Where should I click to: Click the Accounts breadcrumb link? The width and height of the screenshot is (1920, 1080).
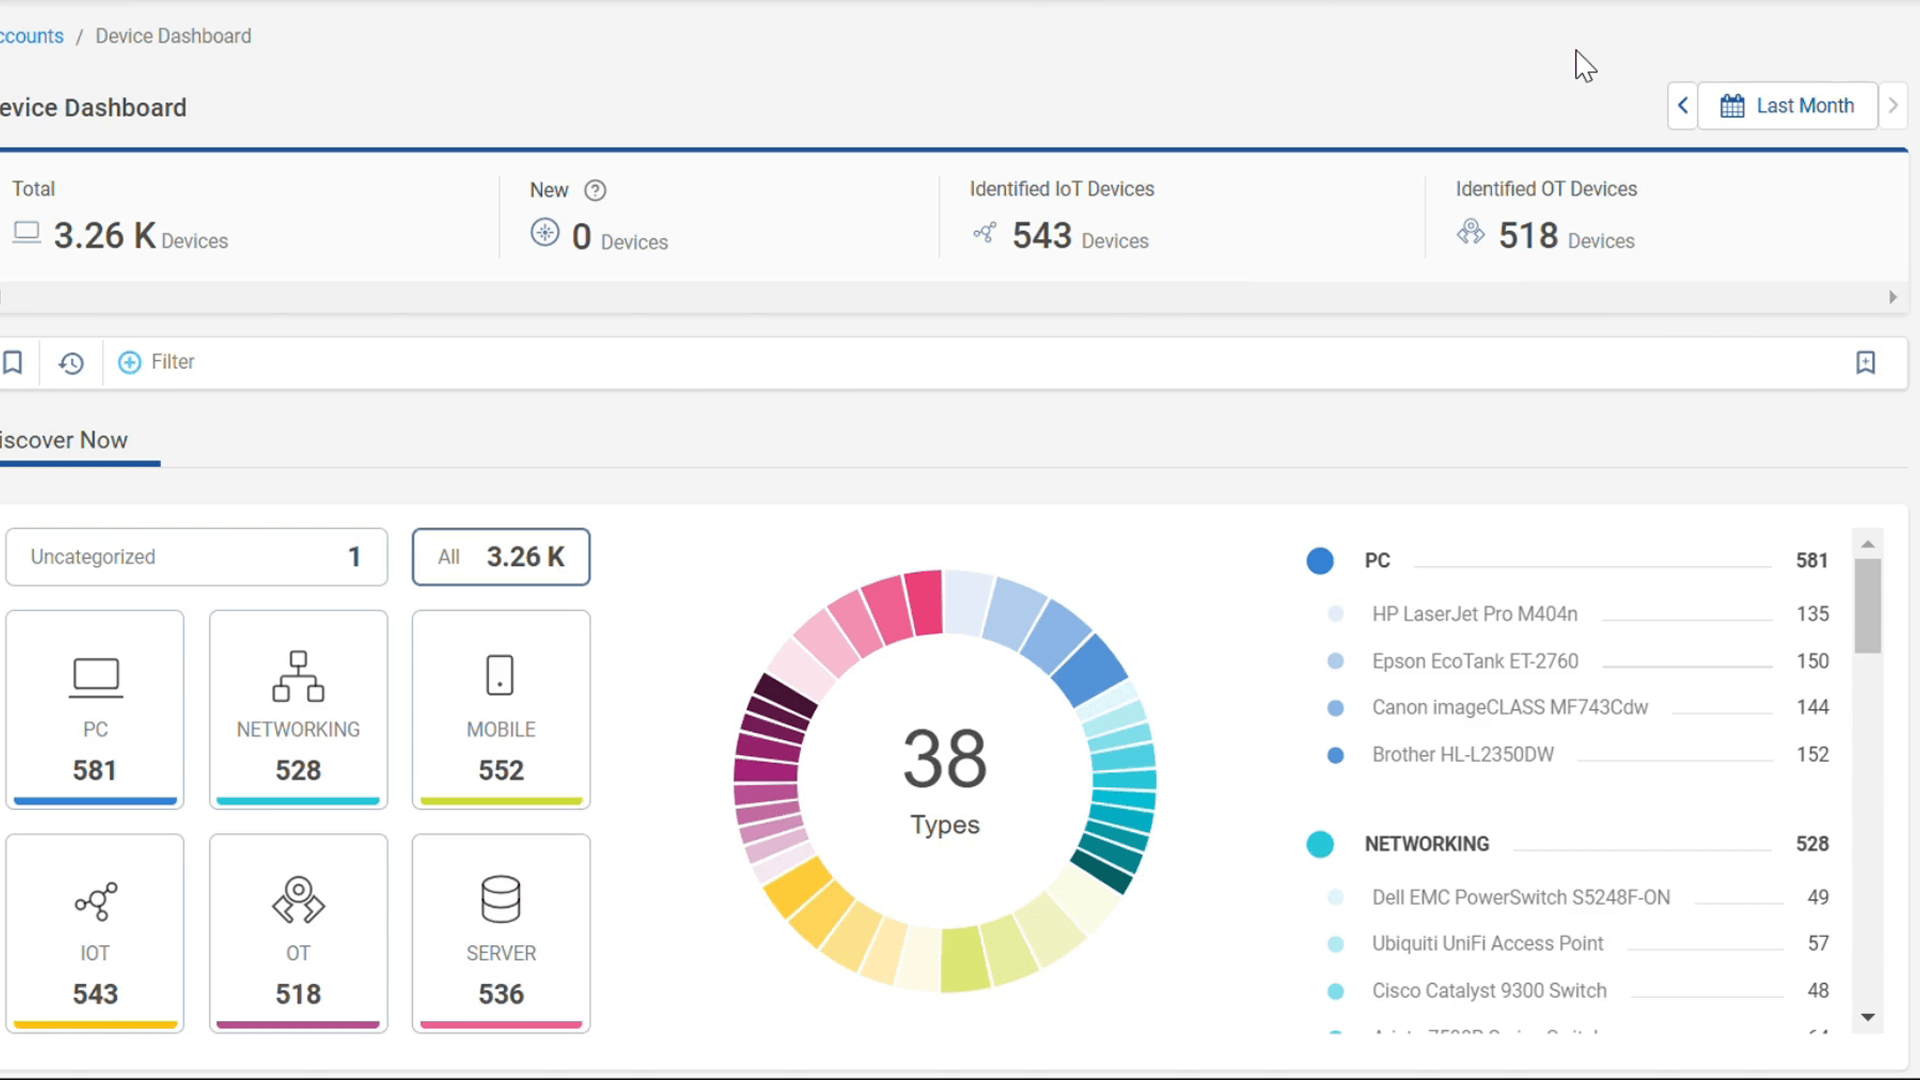point(30,36)
